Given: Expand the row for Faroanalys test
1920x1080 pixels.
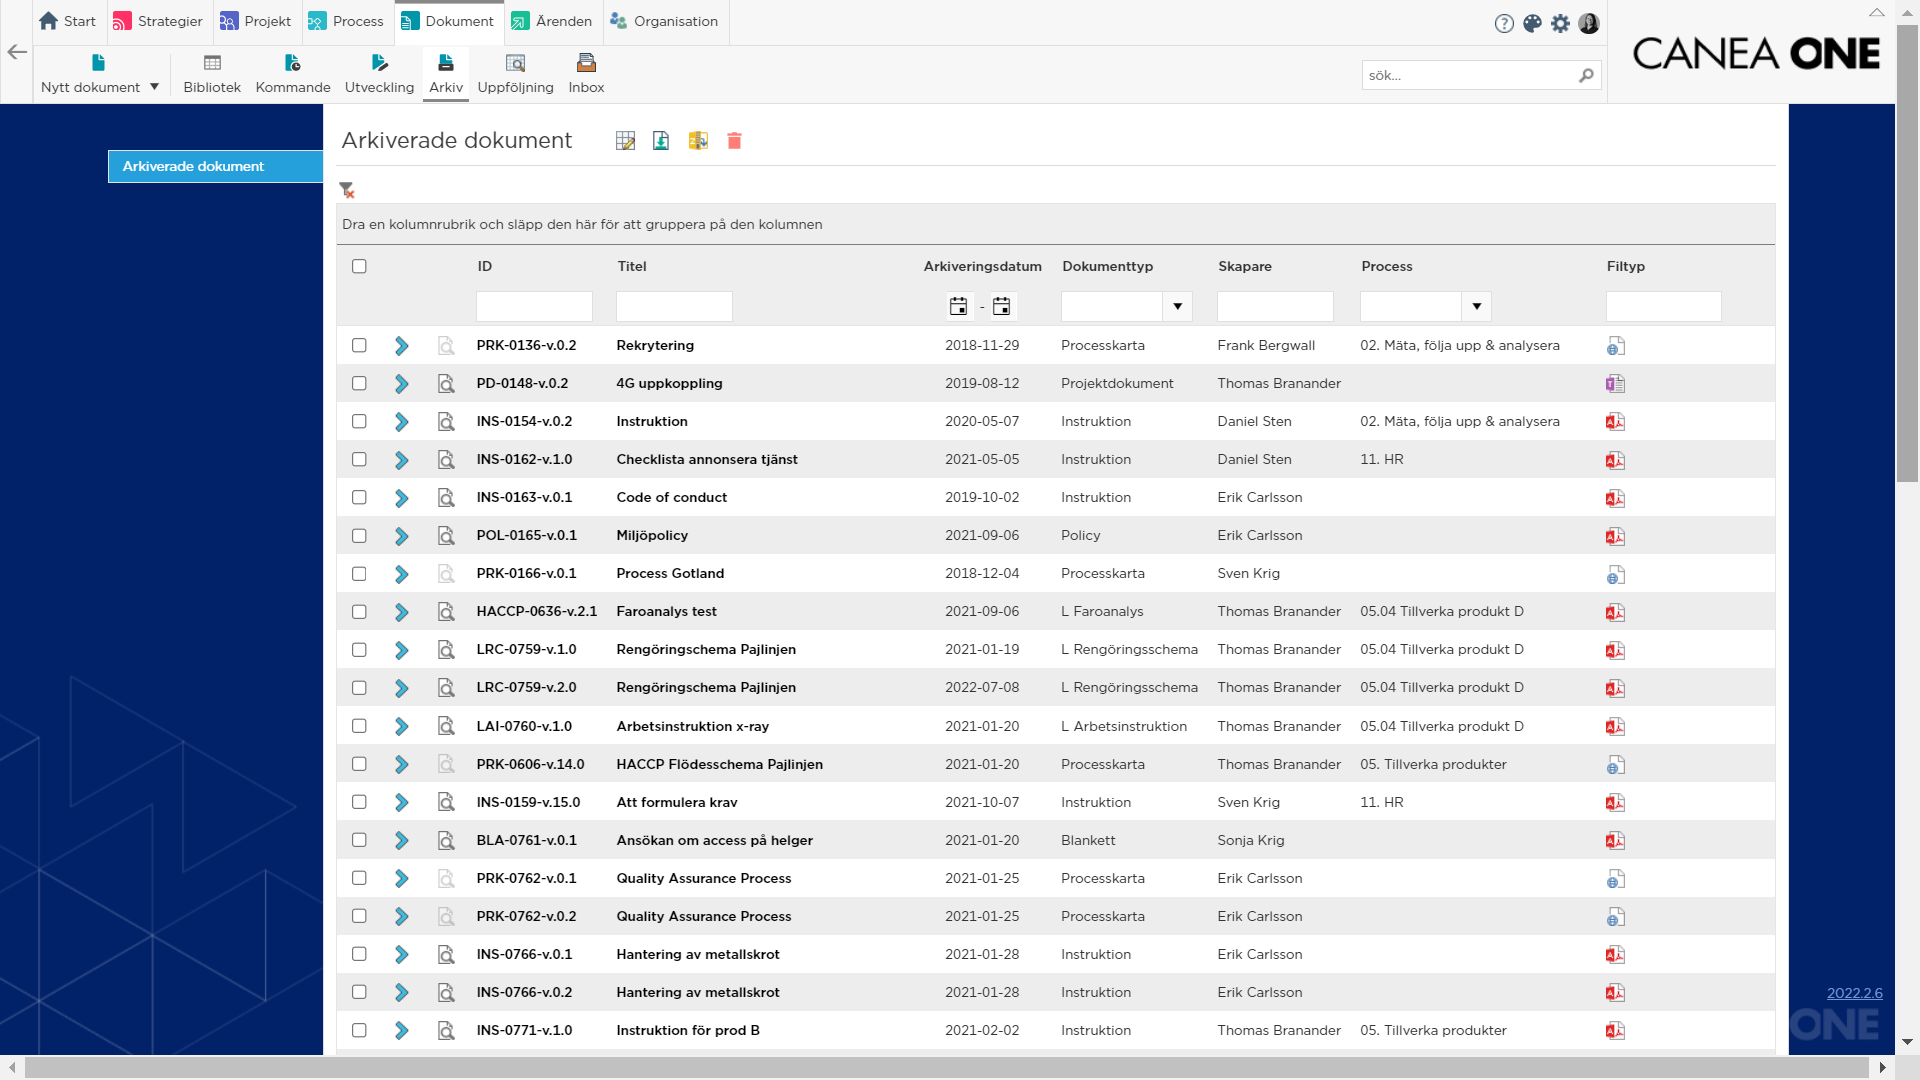Looking at the screenshot, I should pos(402,611).
